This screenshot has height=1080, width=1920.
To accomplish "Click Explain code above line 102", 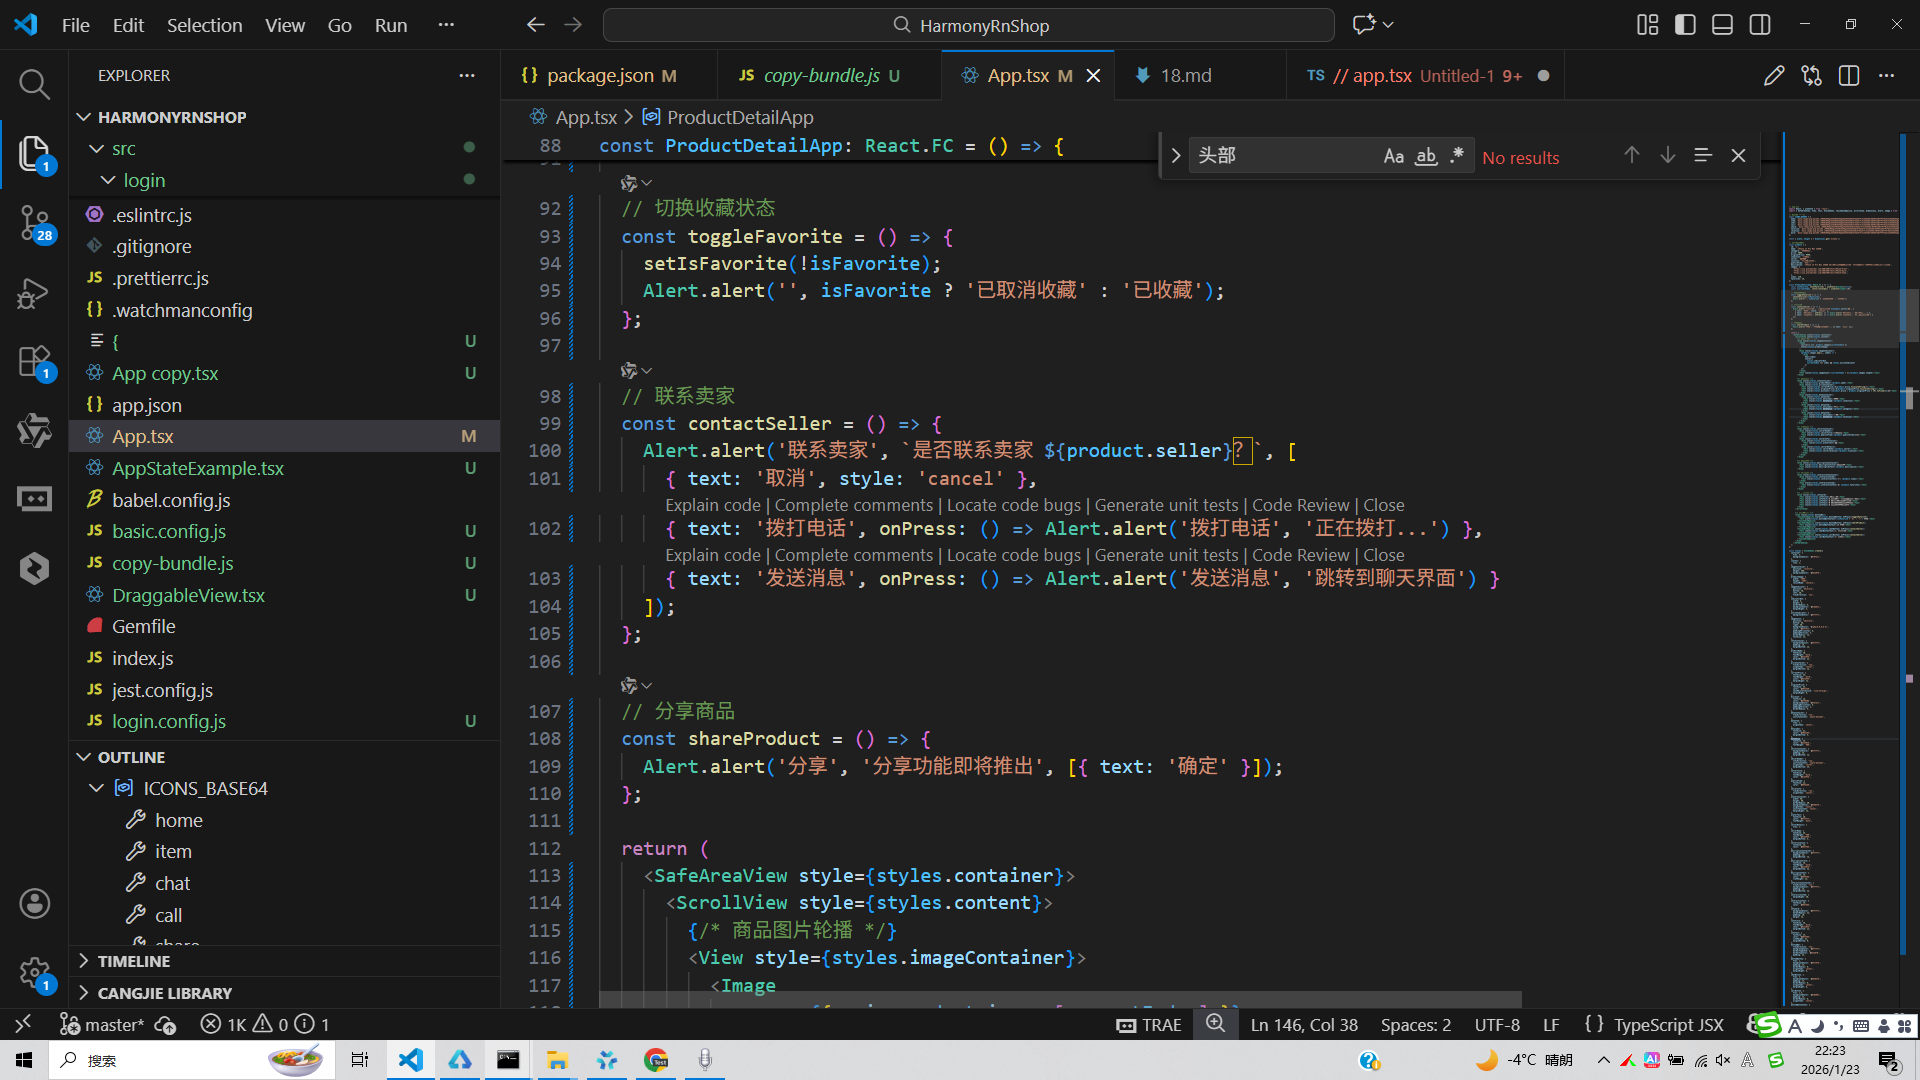I will pos(712,505).
